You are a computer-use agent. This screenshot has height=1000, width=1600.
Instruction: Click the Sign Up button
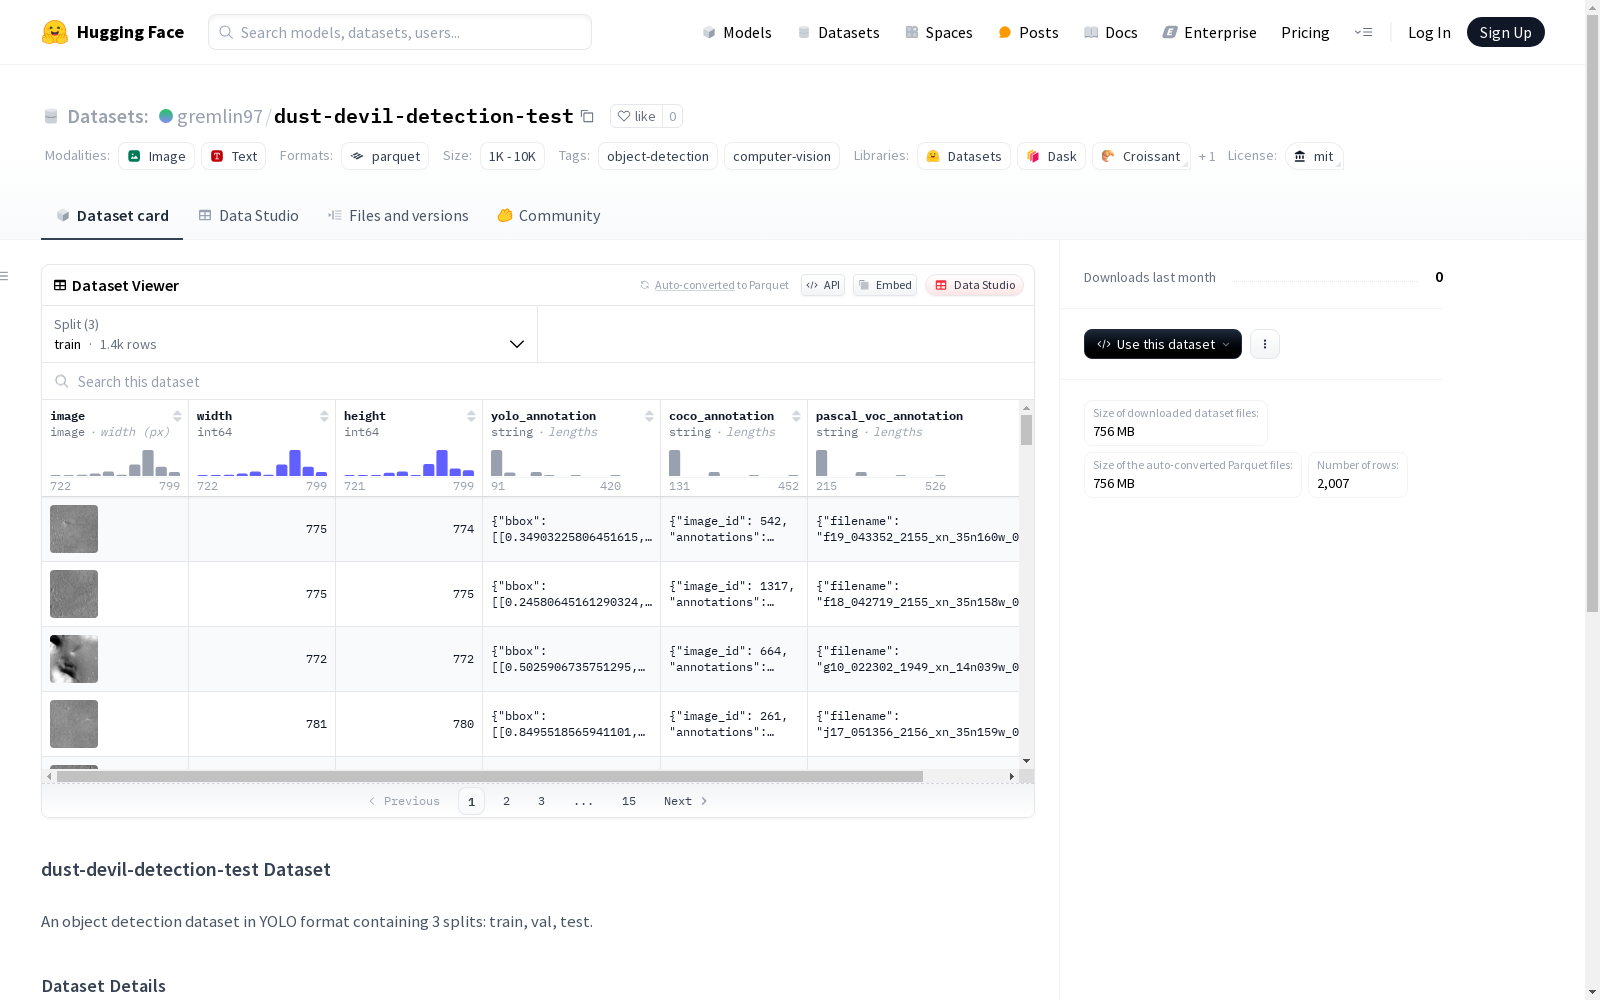click(x=1505, y=32)
